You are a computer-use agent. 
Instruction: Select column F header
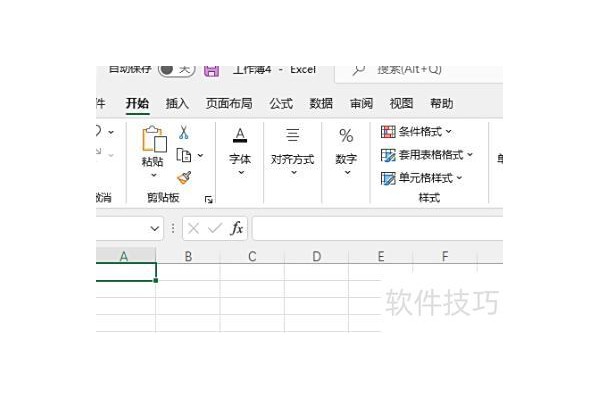(x=445, y=256)
